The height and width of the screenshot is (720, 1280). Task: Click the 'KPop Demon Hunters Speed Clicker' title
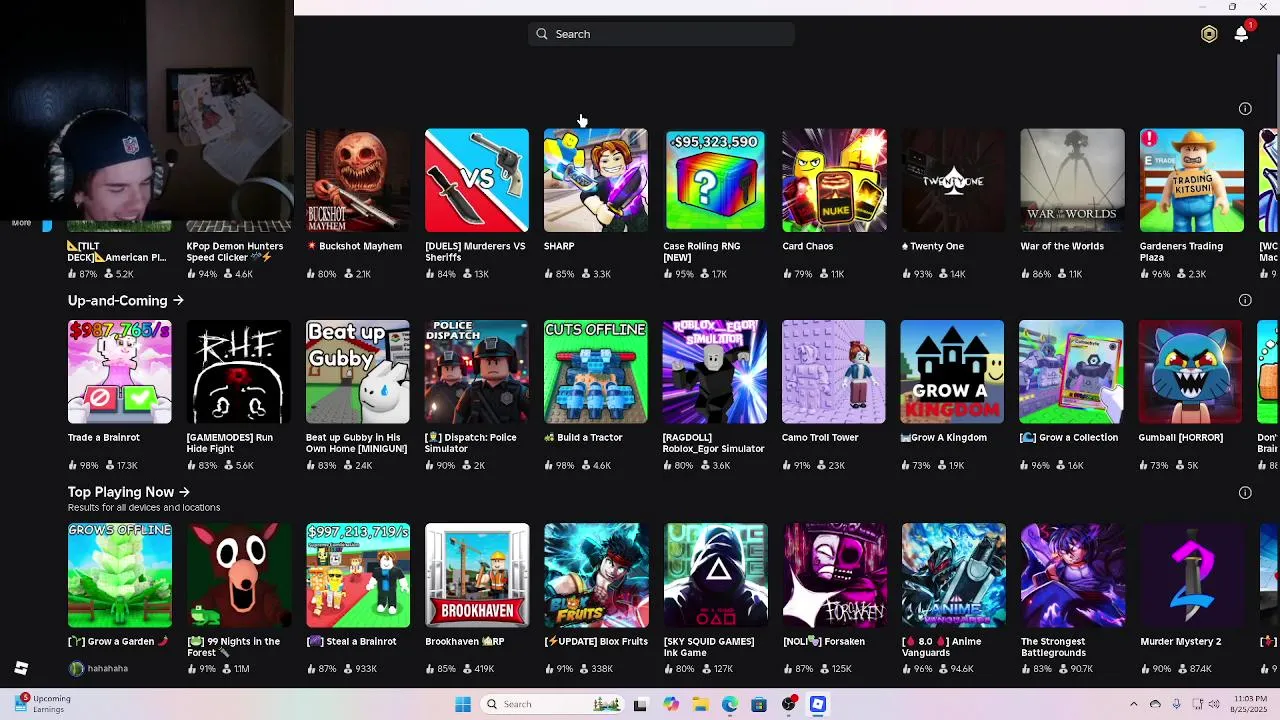click(235, 251)
